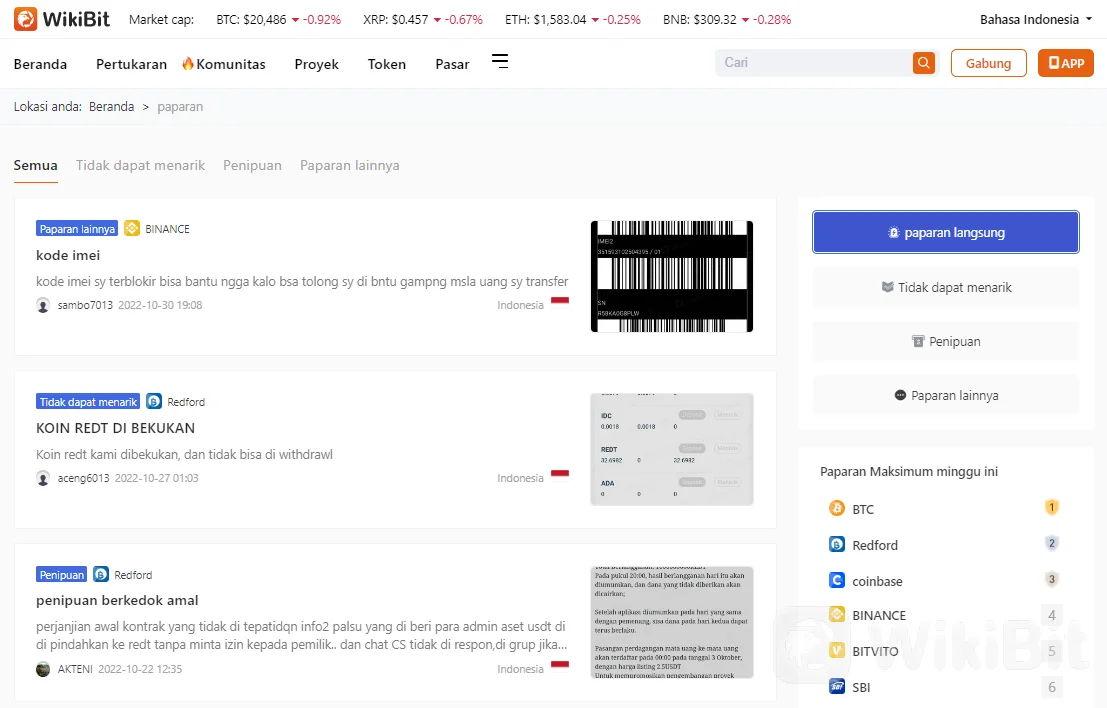Click sidebar 'Paparan lainnya' button
The height and width of the screenshot is (708, 1107).
[945, 395]
